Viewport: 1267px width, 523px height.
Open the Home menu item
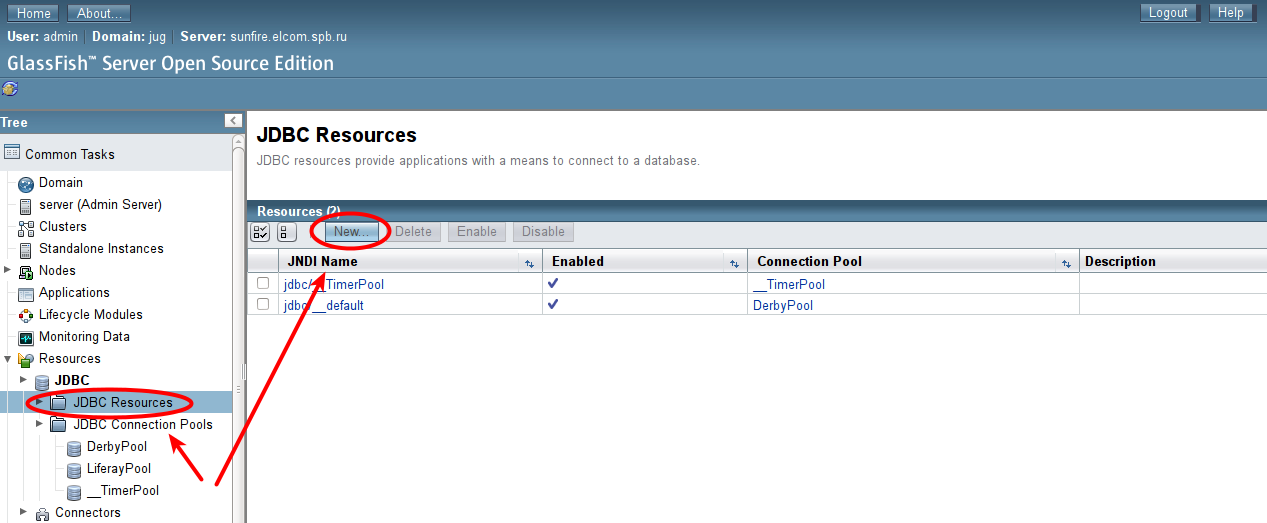[34, 13]
